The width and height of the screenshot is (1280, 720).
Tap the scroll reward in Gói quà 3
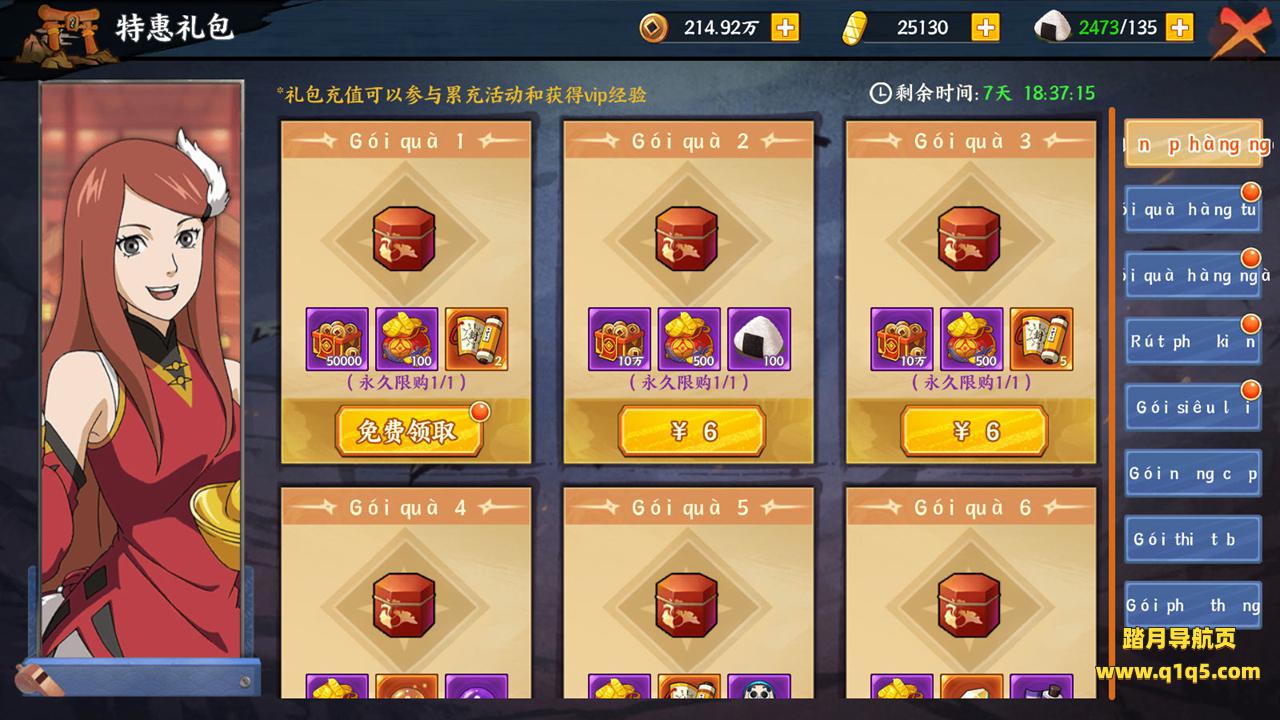coord(1041,340)
